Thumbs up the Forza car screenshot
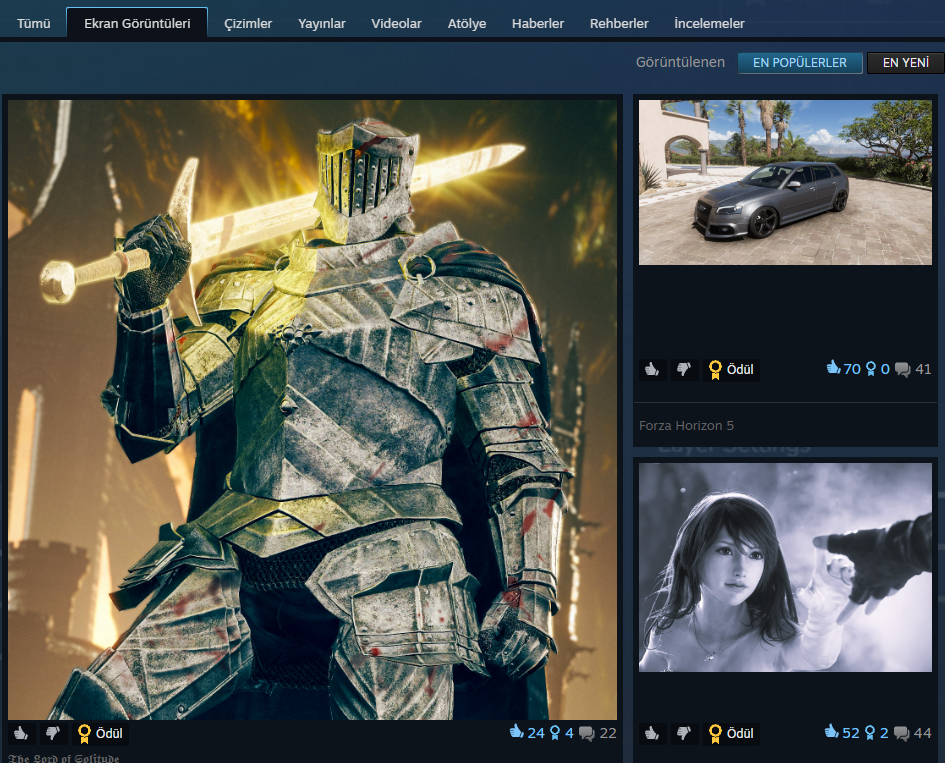The height and width of the screenshot is (763, 945). [x=652, y=369]
